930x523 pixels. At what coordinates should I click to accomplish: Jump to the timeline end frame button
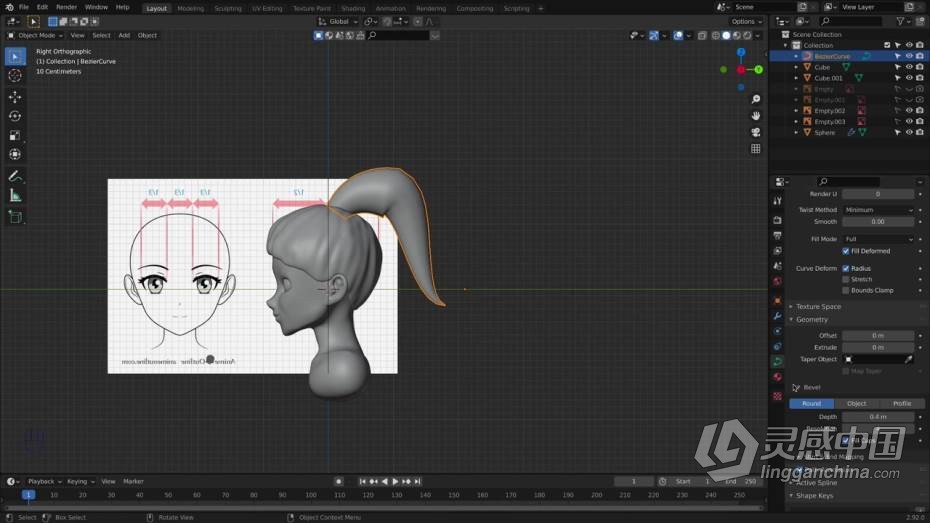[x=418, y=481]
